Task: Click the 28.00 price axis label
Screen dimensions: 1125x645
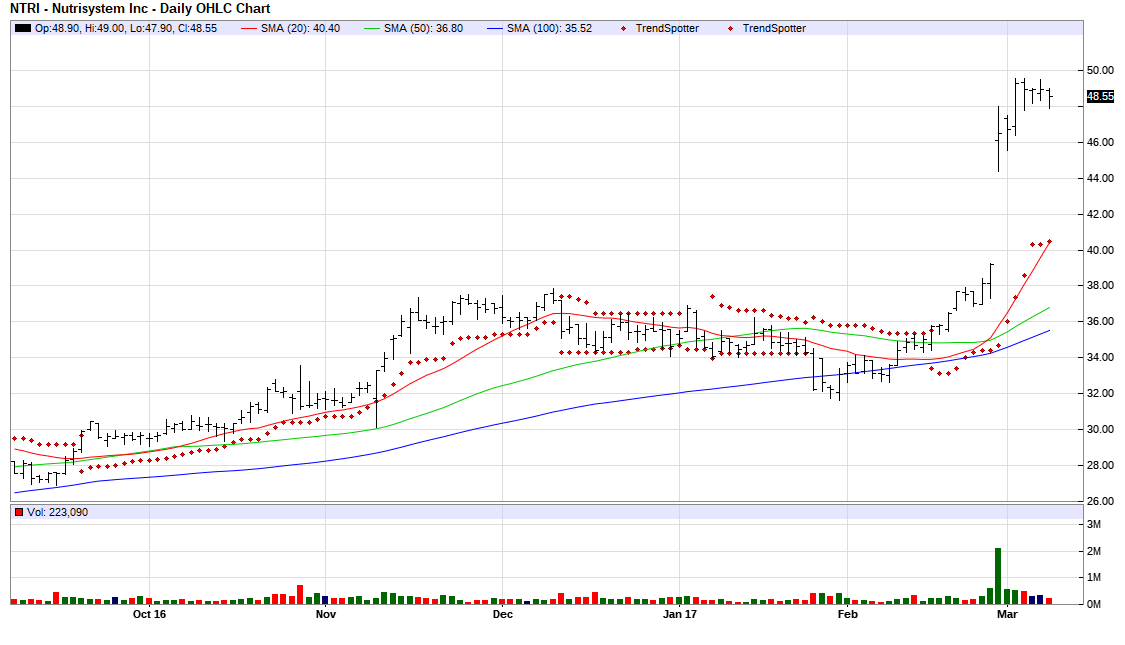Action: [1100, 465]
